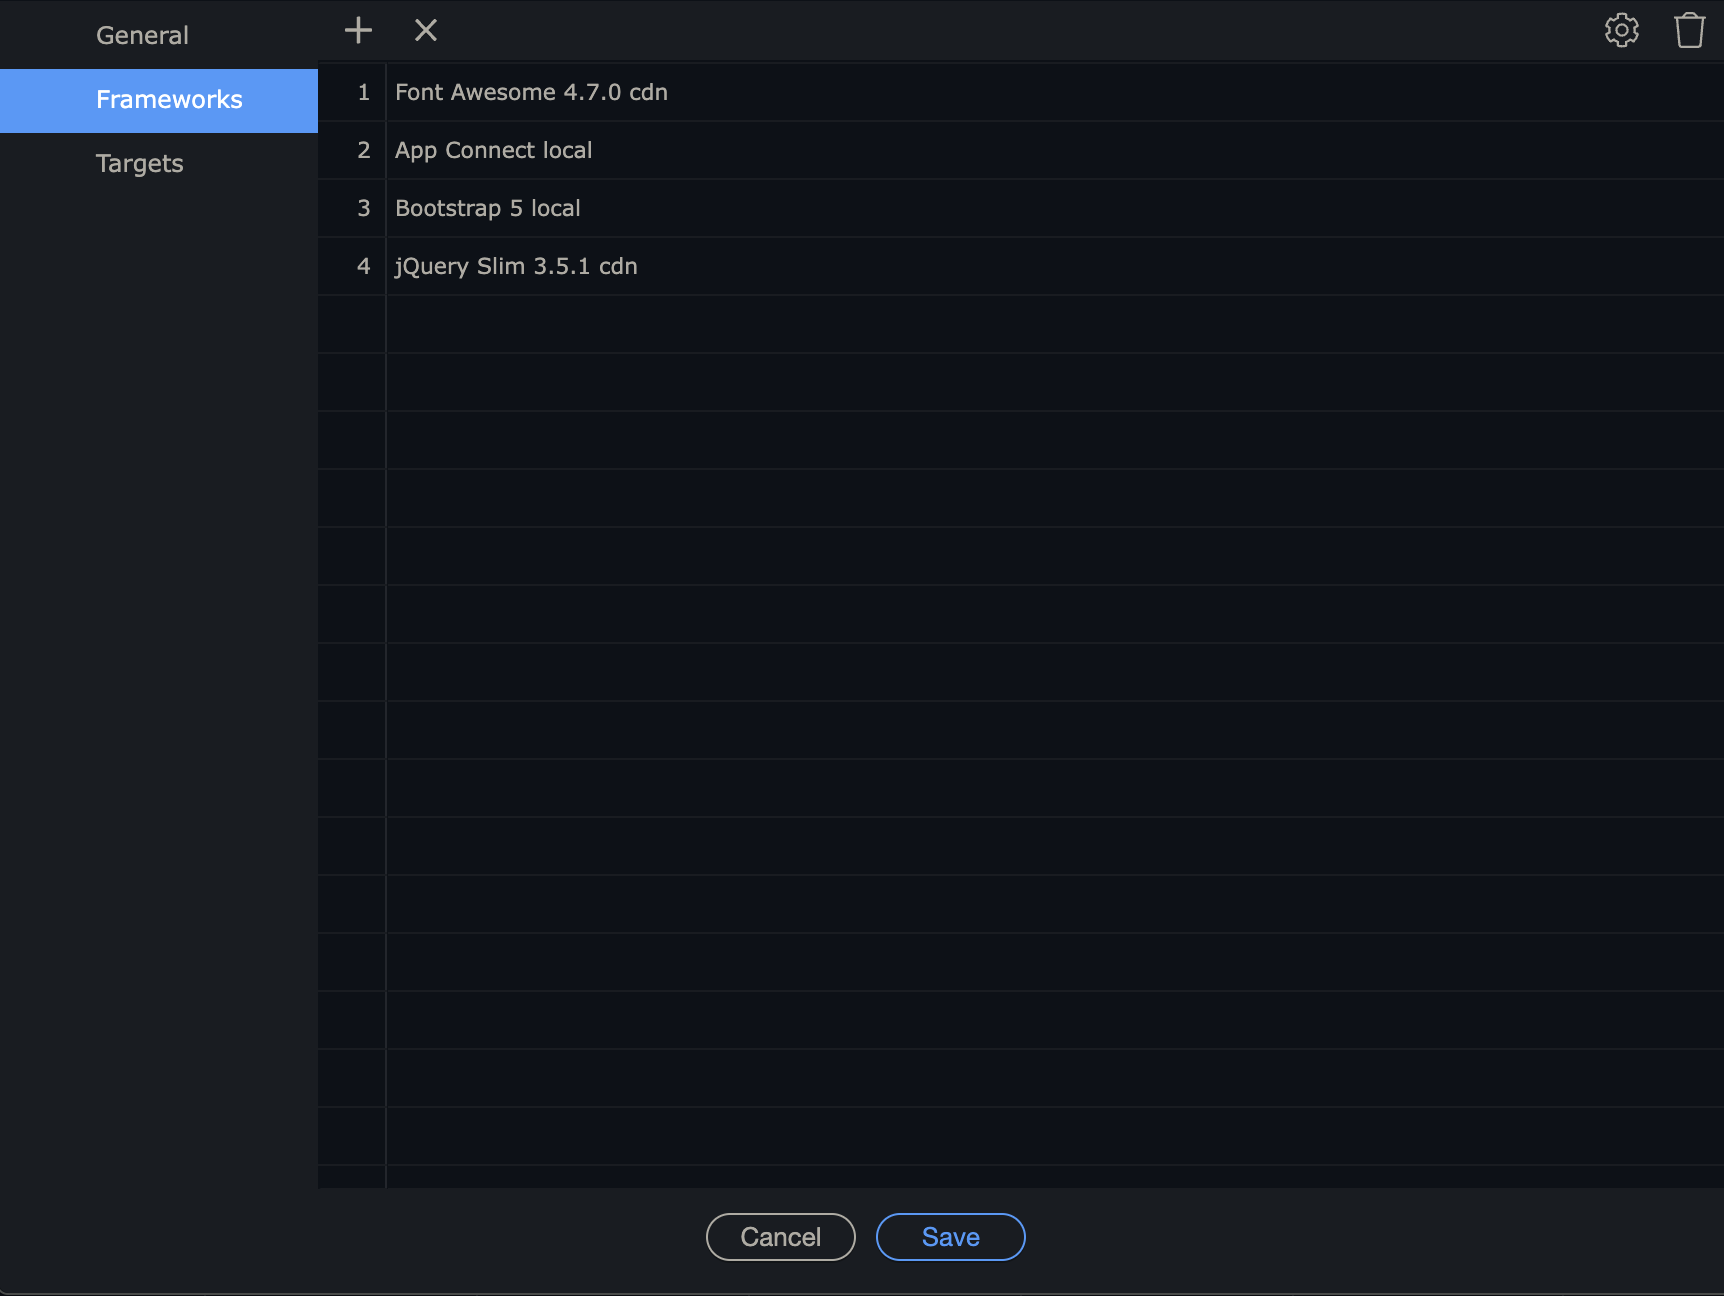Open the gear settings icon

click(x=1621, y=31)
